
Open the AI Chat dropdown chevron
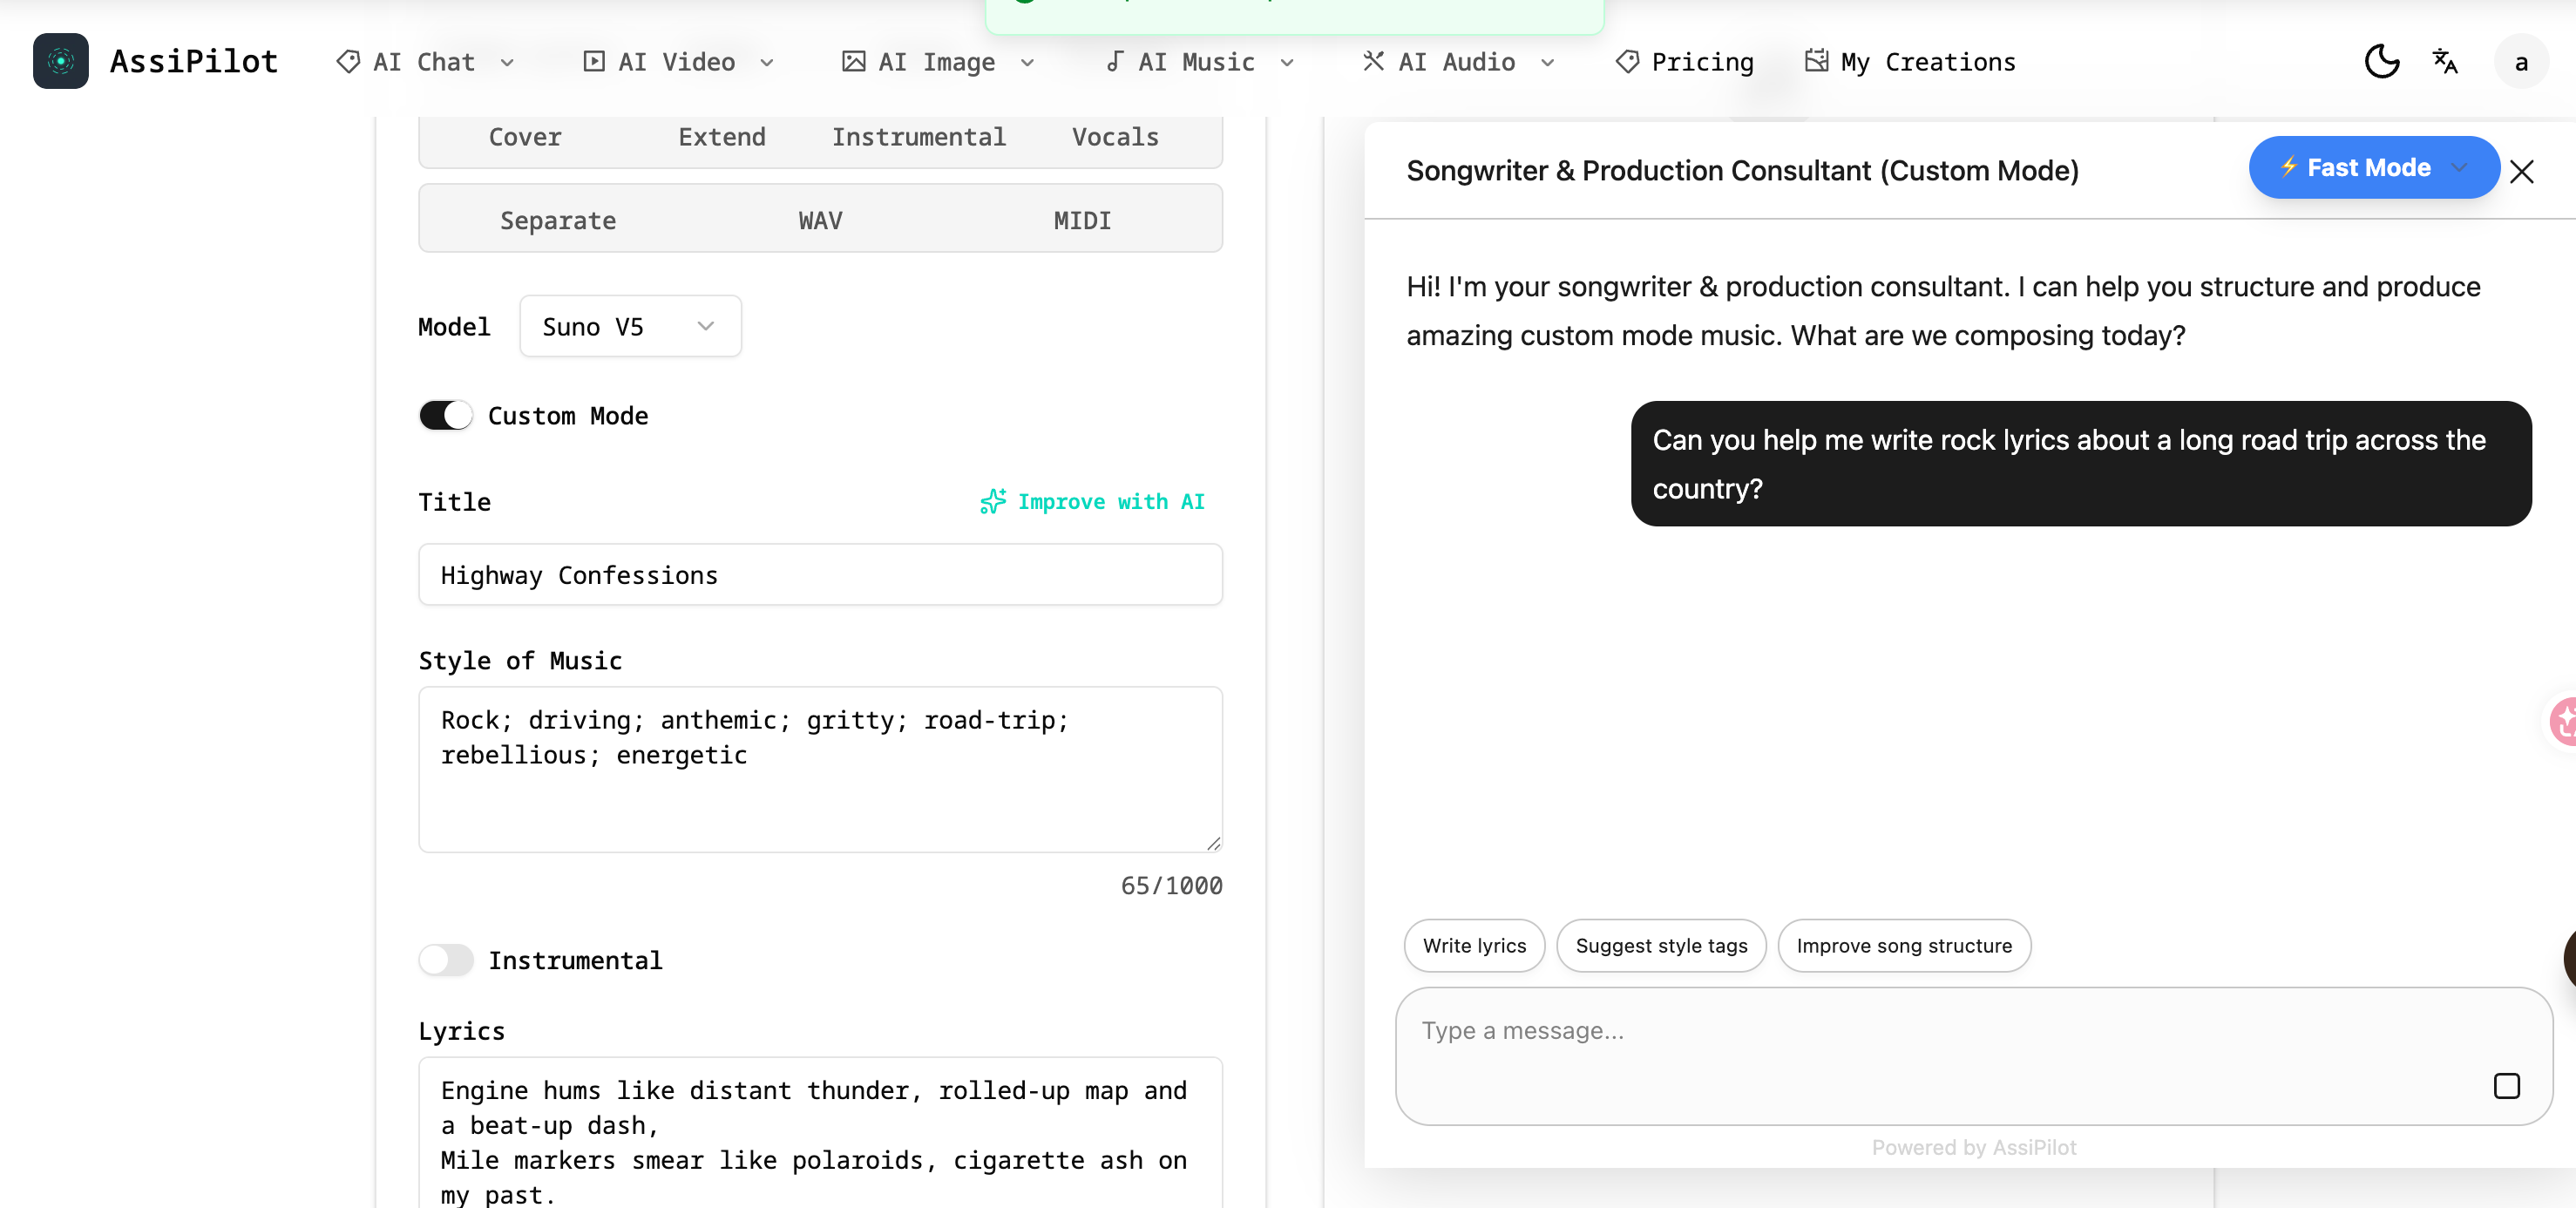(x=510, y=62)
